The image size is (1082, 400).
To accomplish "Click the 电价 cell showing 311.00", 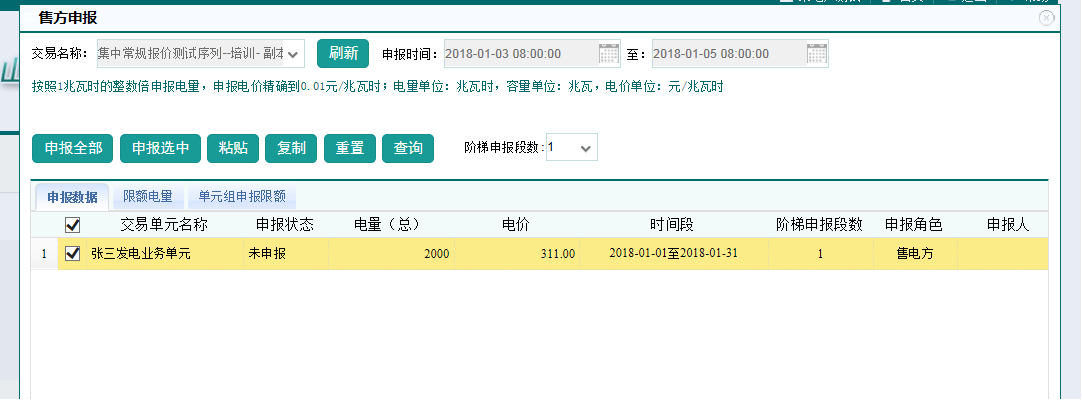I will 516,254.
